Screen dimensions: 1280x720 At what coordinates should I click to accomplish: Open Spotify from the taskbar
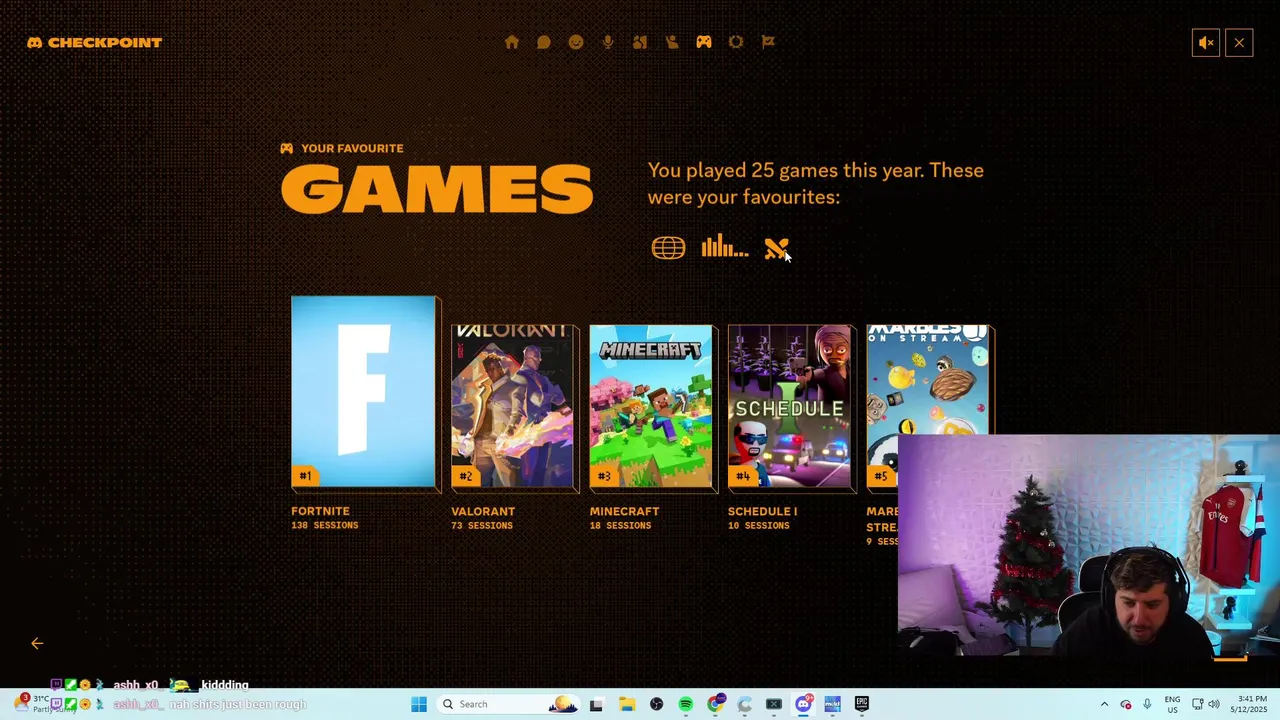pyautogui.click(x=686, y=704)
